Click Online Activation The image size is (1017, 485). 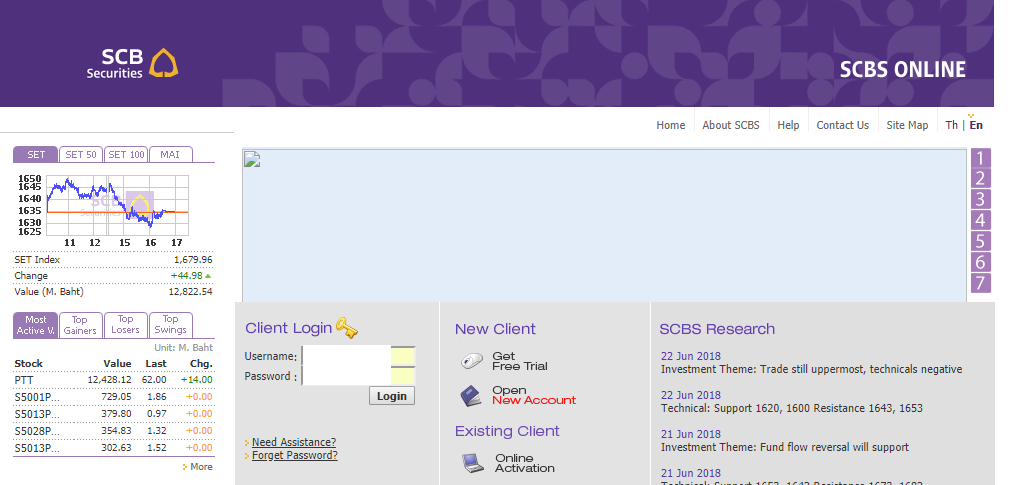[x=525, y=463]
